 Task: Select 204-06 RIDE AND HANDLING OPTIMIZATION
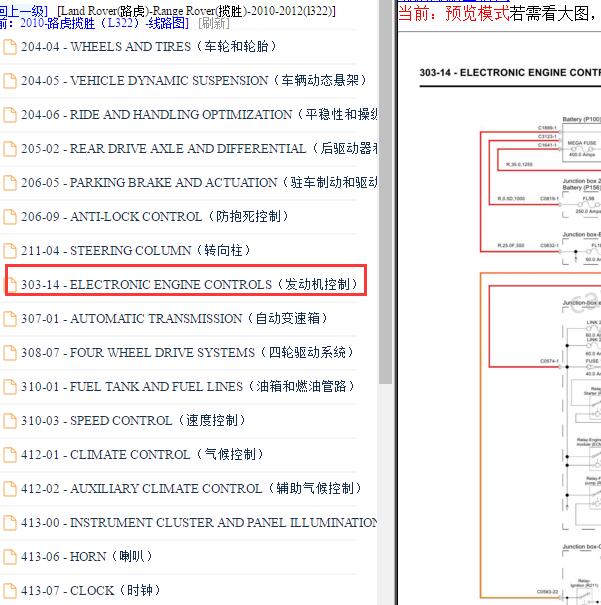tap(199, 115)
